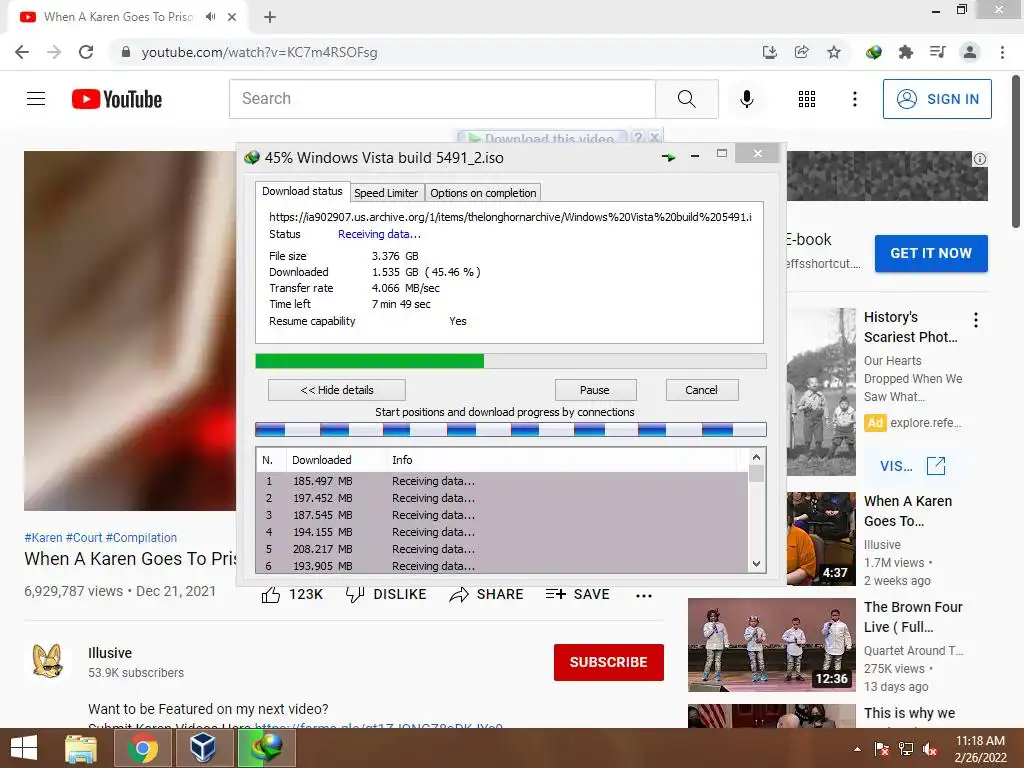Click the muted volume tray icon
Viewport: 1024px width, 768px height.
pos(930,749)
